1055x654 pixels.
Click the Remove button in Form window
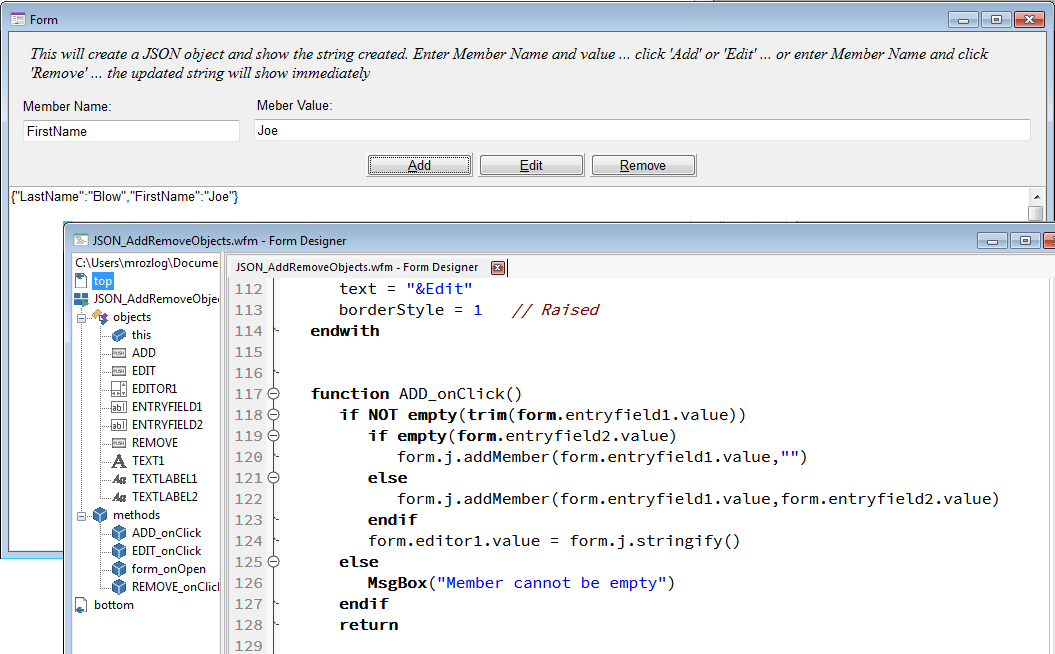coord(643,166)
